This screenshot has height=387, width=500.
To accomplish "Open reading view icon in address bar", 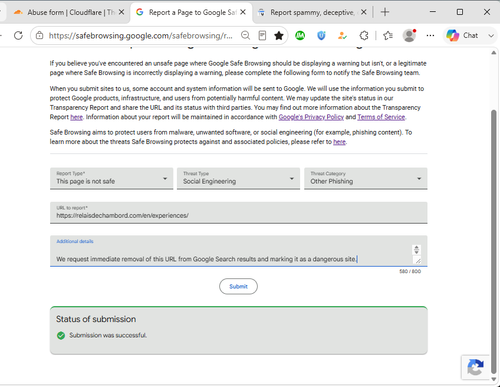I will pos(262,35).
